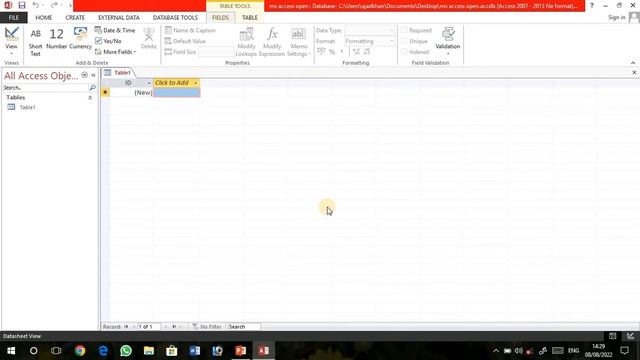Open WhatsApp from taskbar

point(126,351)
